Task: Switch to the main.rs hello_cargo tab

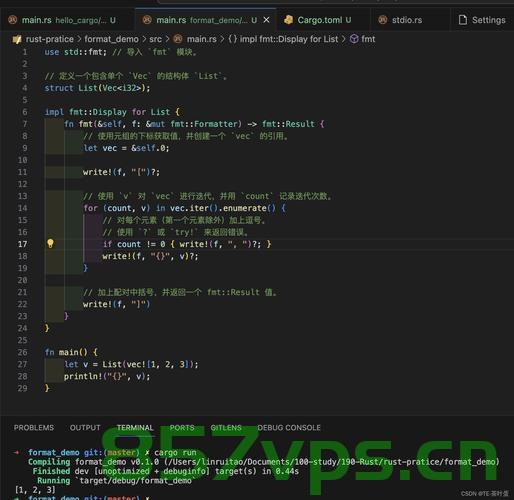Action: (x=68, y=20)
